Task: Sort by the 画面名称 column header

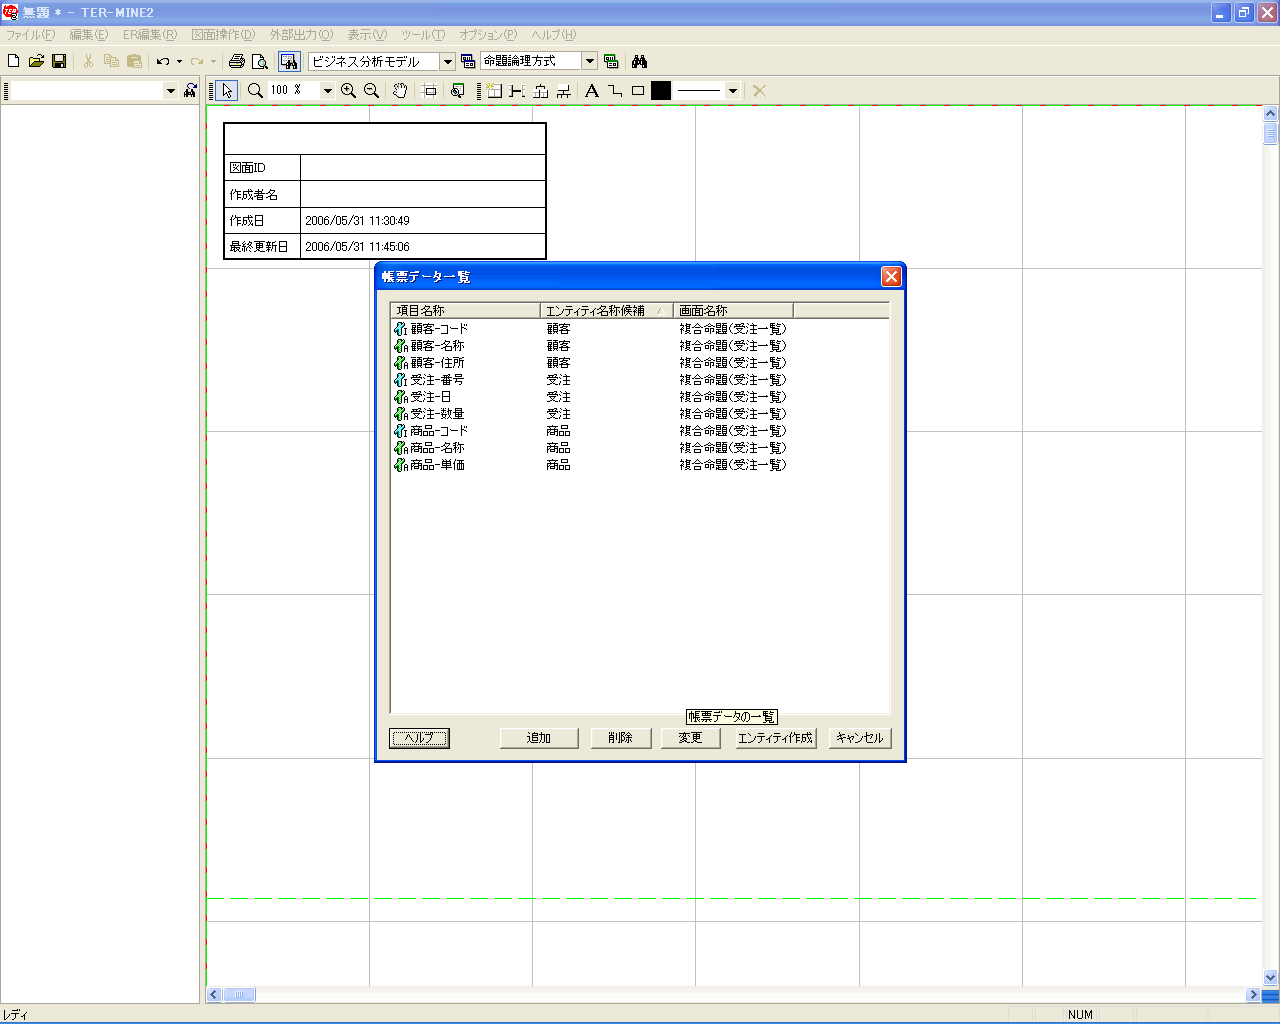Action: (733, 311)
